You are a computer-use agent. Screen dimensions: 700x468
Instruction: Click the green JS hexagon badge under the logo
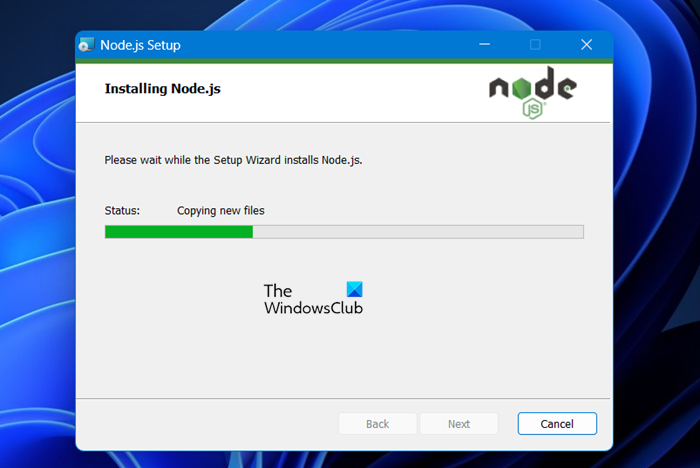click(533, 109)
